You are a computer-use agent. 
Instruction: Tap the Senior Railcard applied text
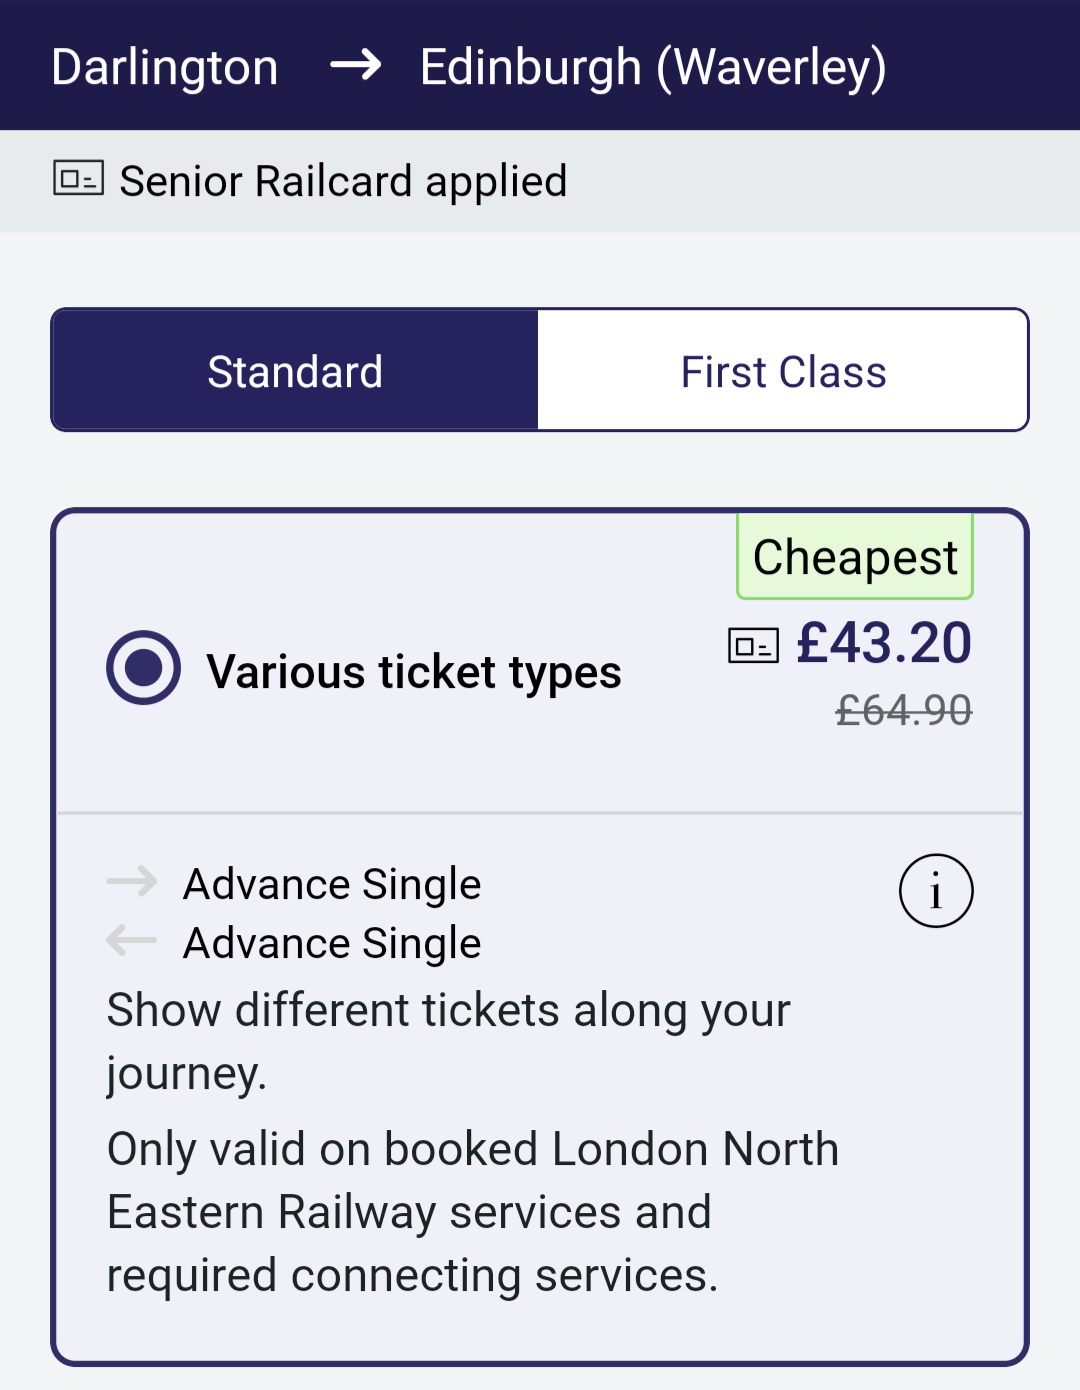click(343, 181)
